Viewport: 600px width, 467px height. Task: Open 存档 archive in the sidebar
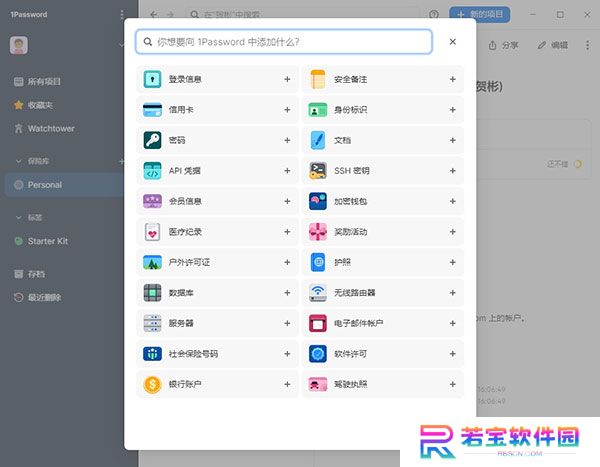29,274
